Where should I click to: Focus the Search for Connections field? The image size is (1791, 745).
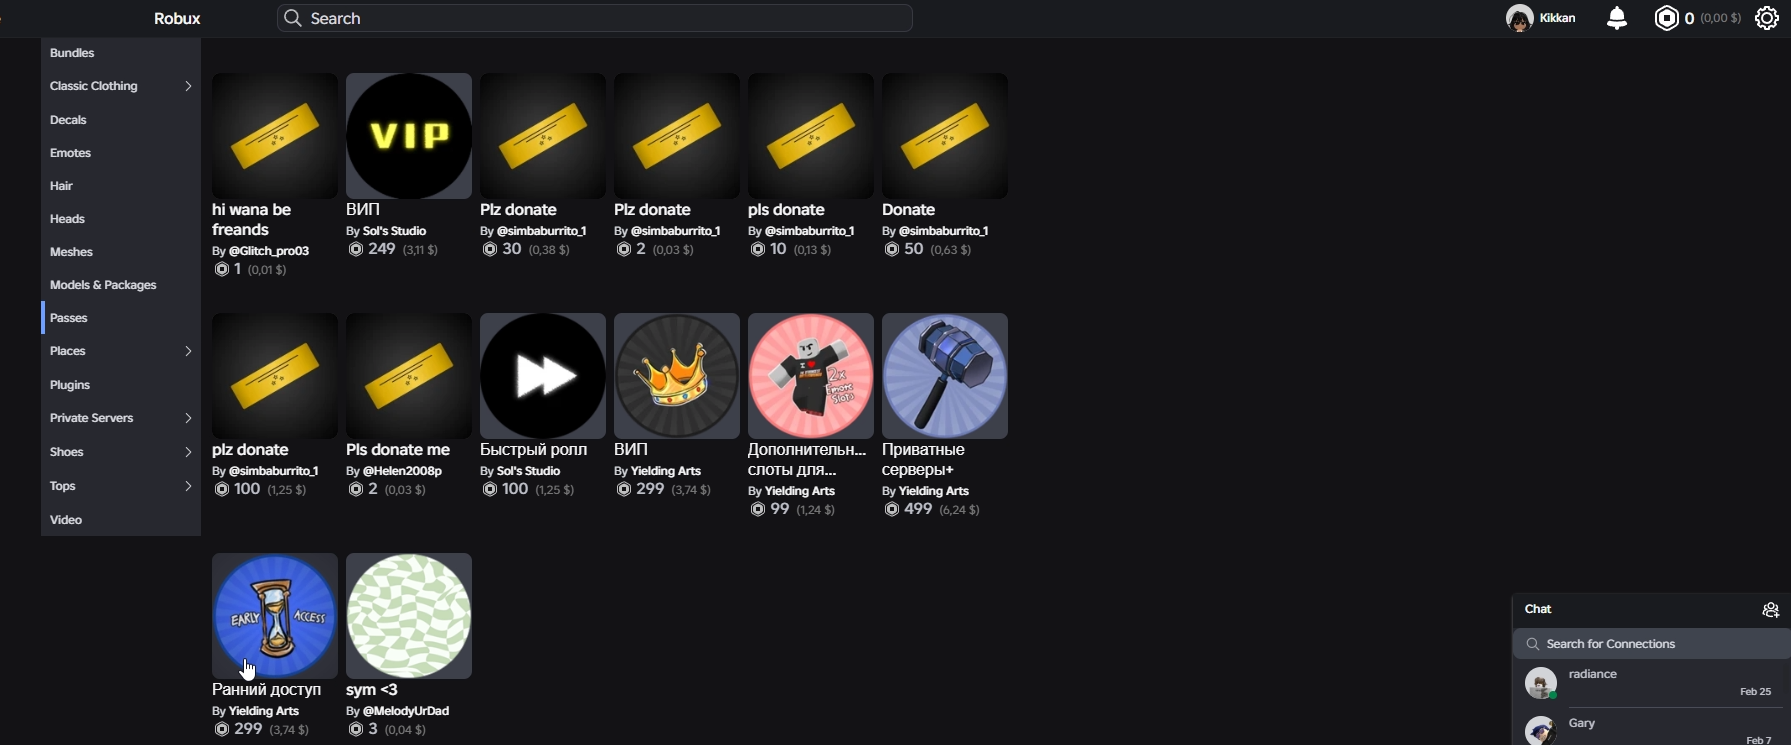1652,644
